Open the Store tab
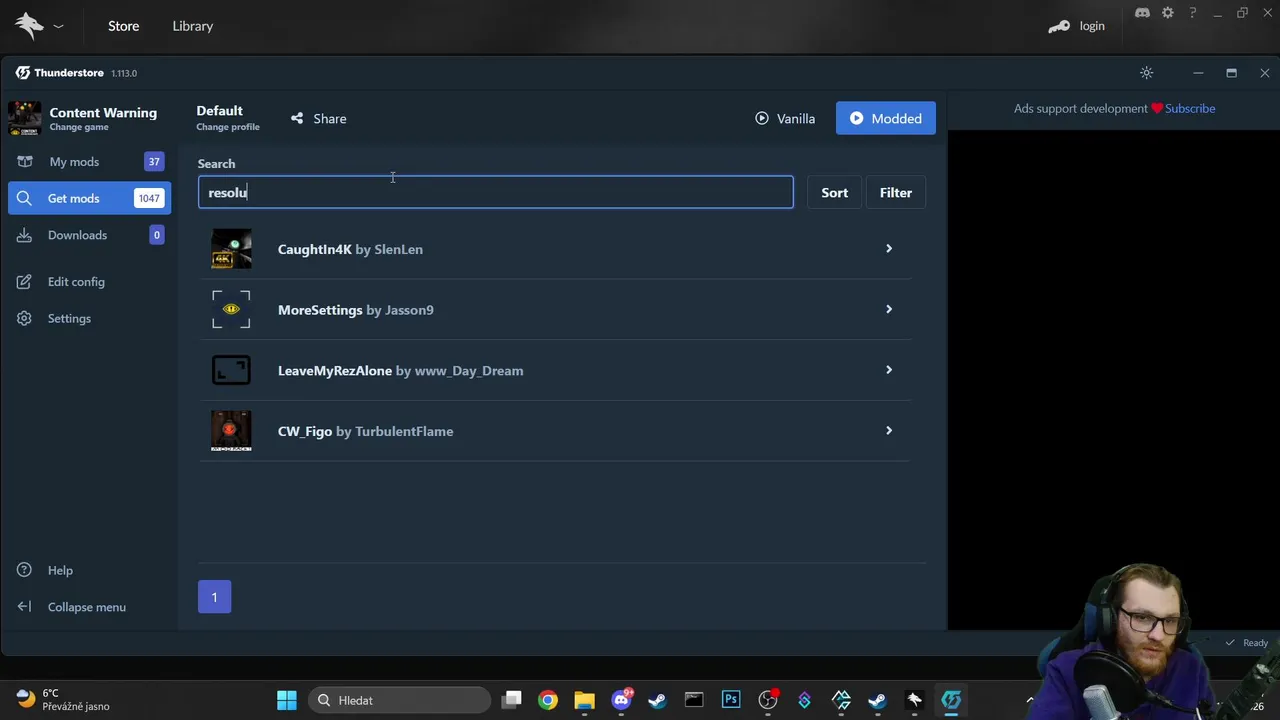The width and height of the screenshot is (1280, 720). [x=123, y=26]
